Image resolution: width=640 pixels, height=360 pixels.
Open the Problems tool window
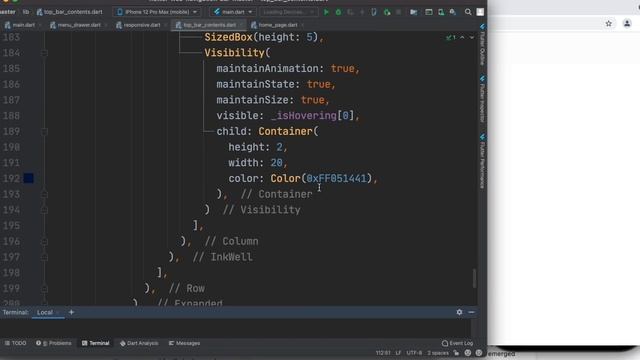53,343
